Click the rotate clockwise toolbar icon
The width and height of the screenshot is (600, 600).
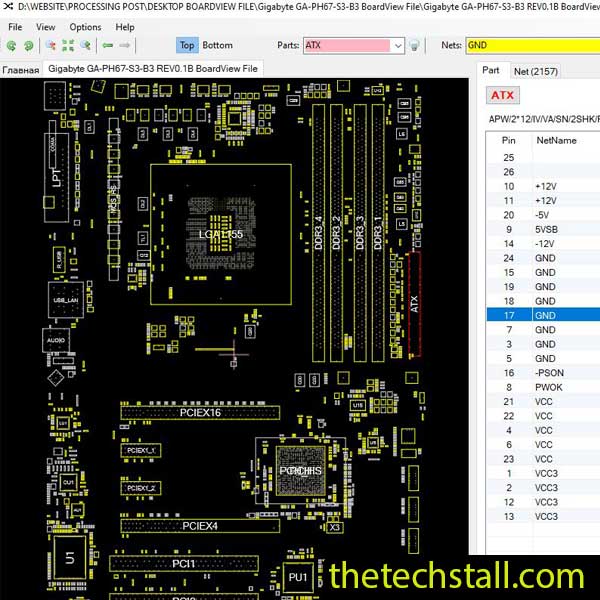click(x=26, y=45)
